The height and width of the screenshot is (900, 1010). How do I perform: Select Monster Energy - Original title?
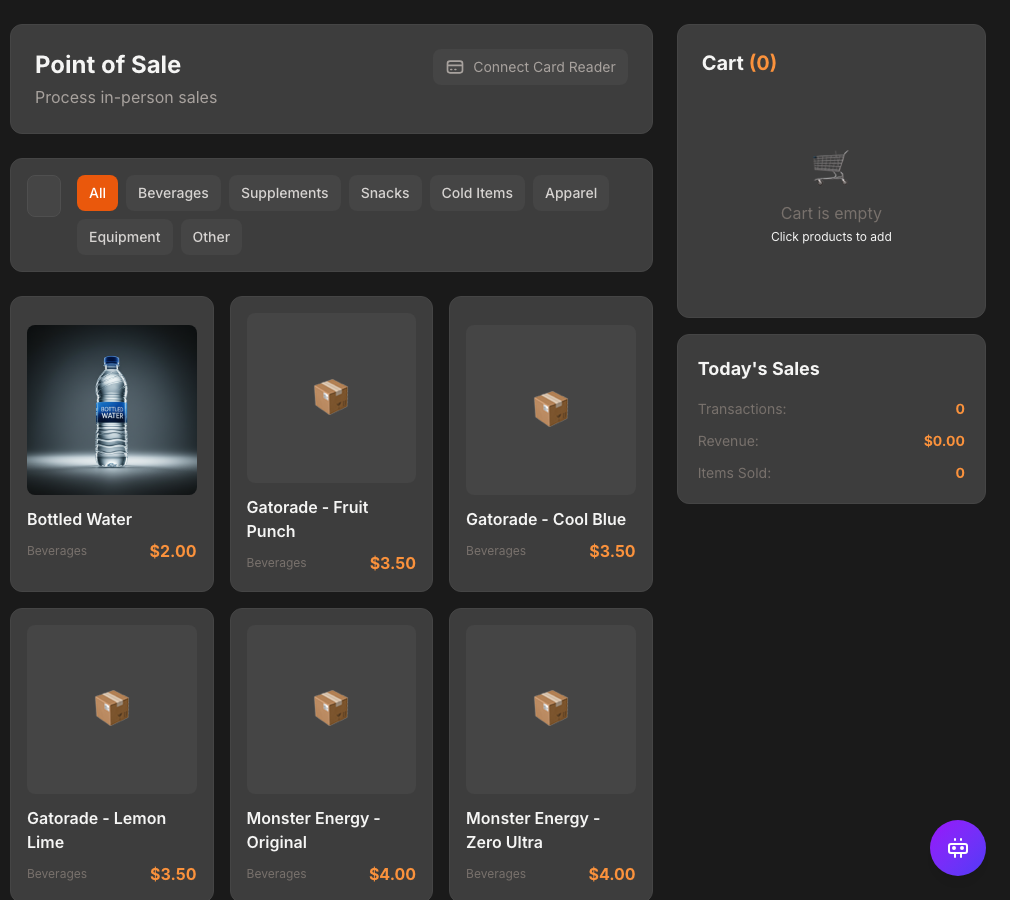tap(314, 830)
